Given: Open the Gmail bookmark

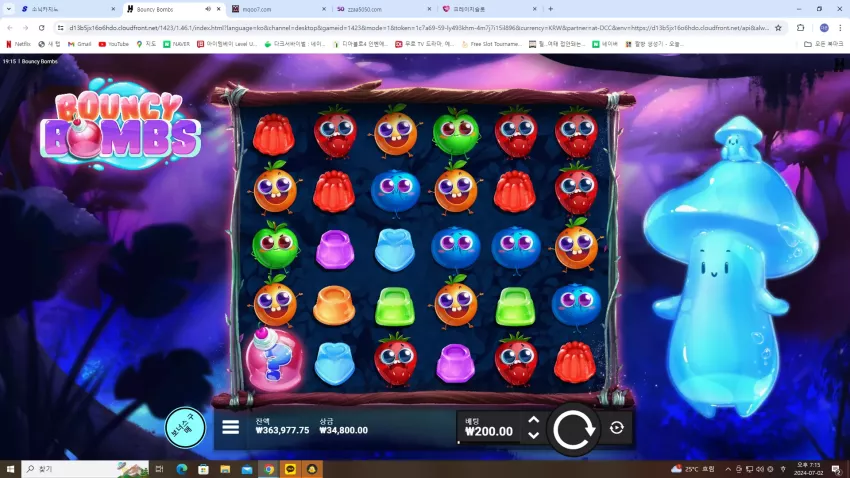Looking at the screenshot, I should pos(79,44).
